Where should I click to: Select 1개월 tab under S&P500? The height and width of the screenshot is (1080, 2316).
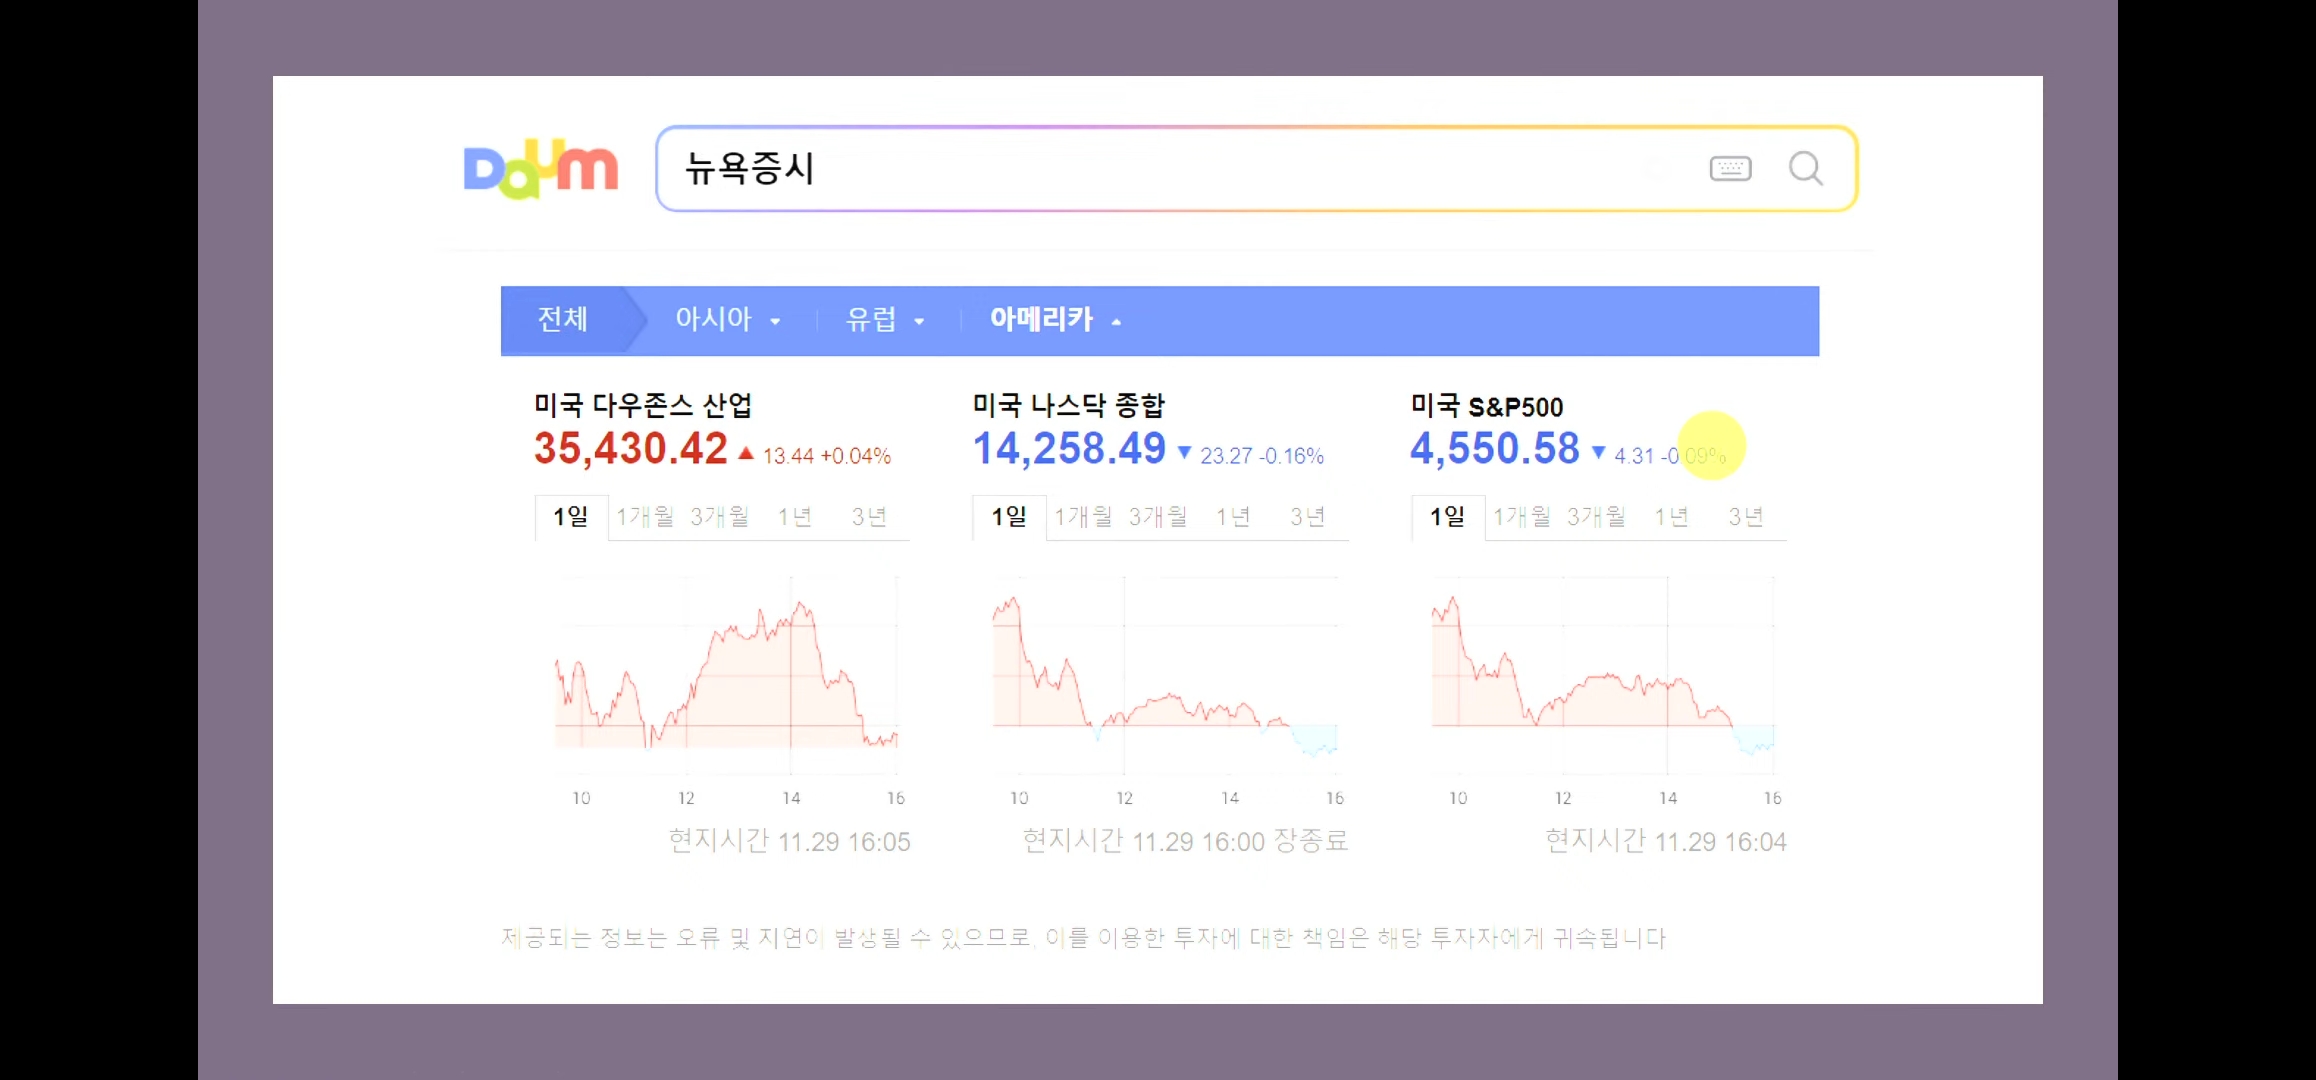(1522, 517)
